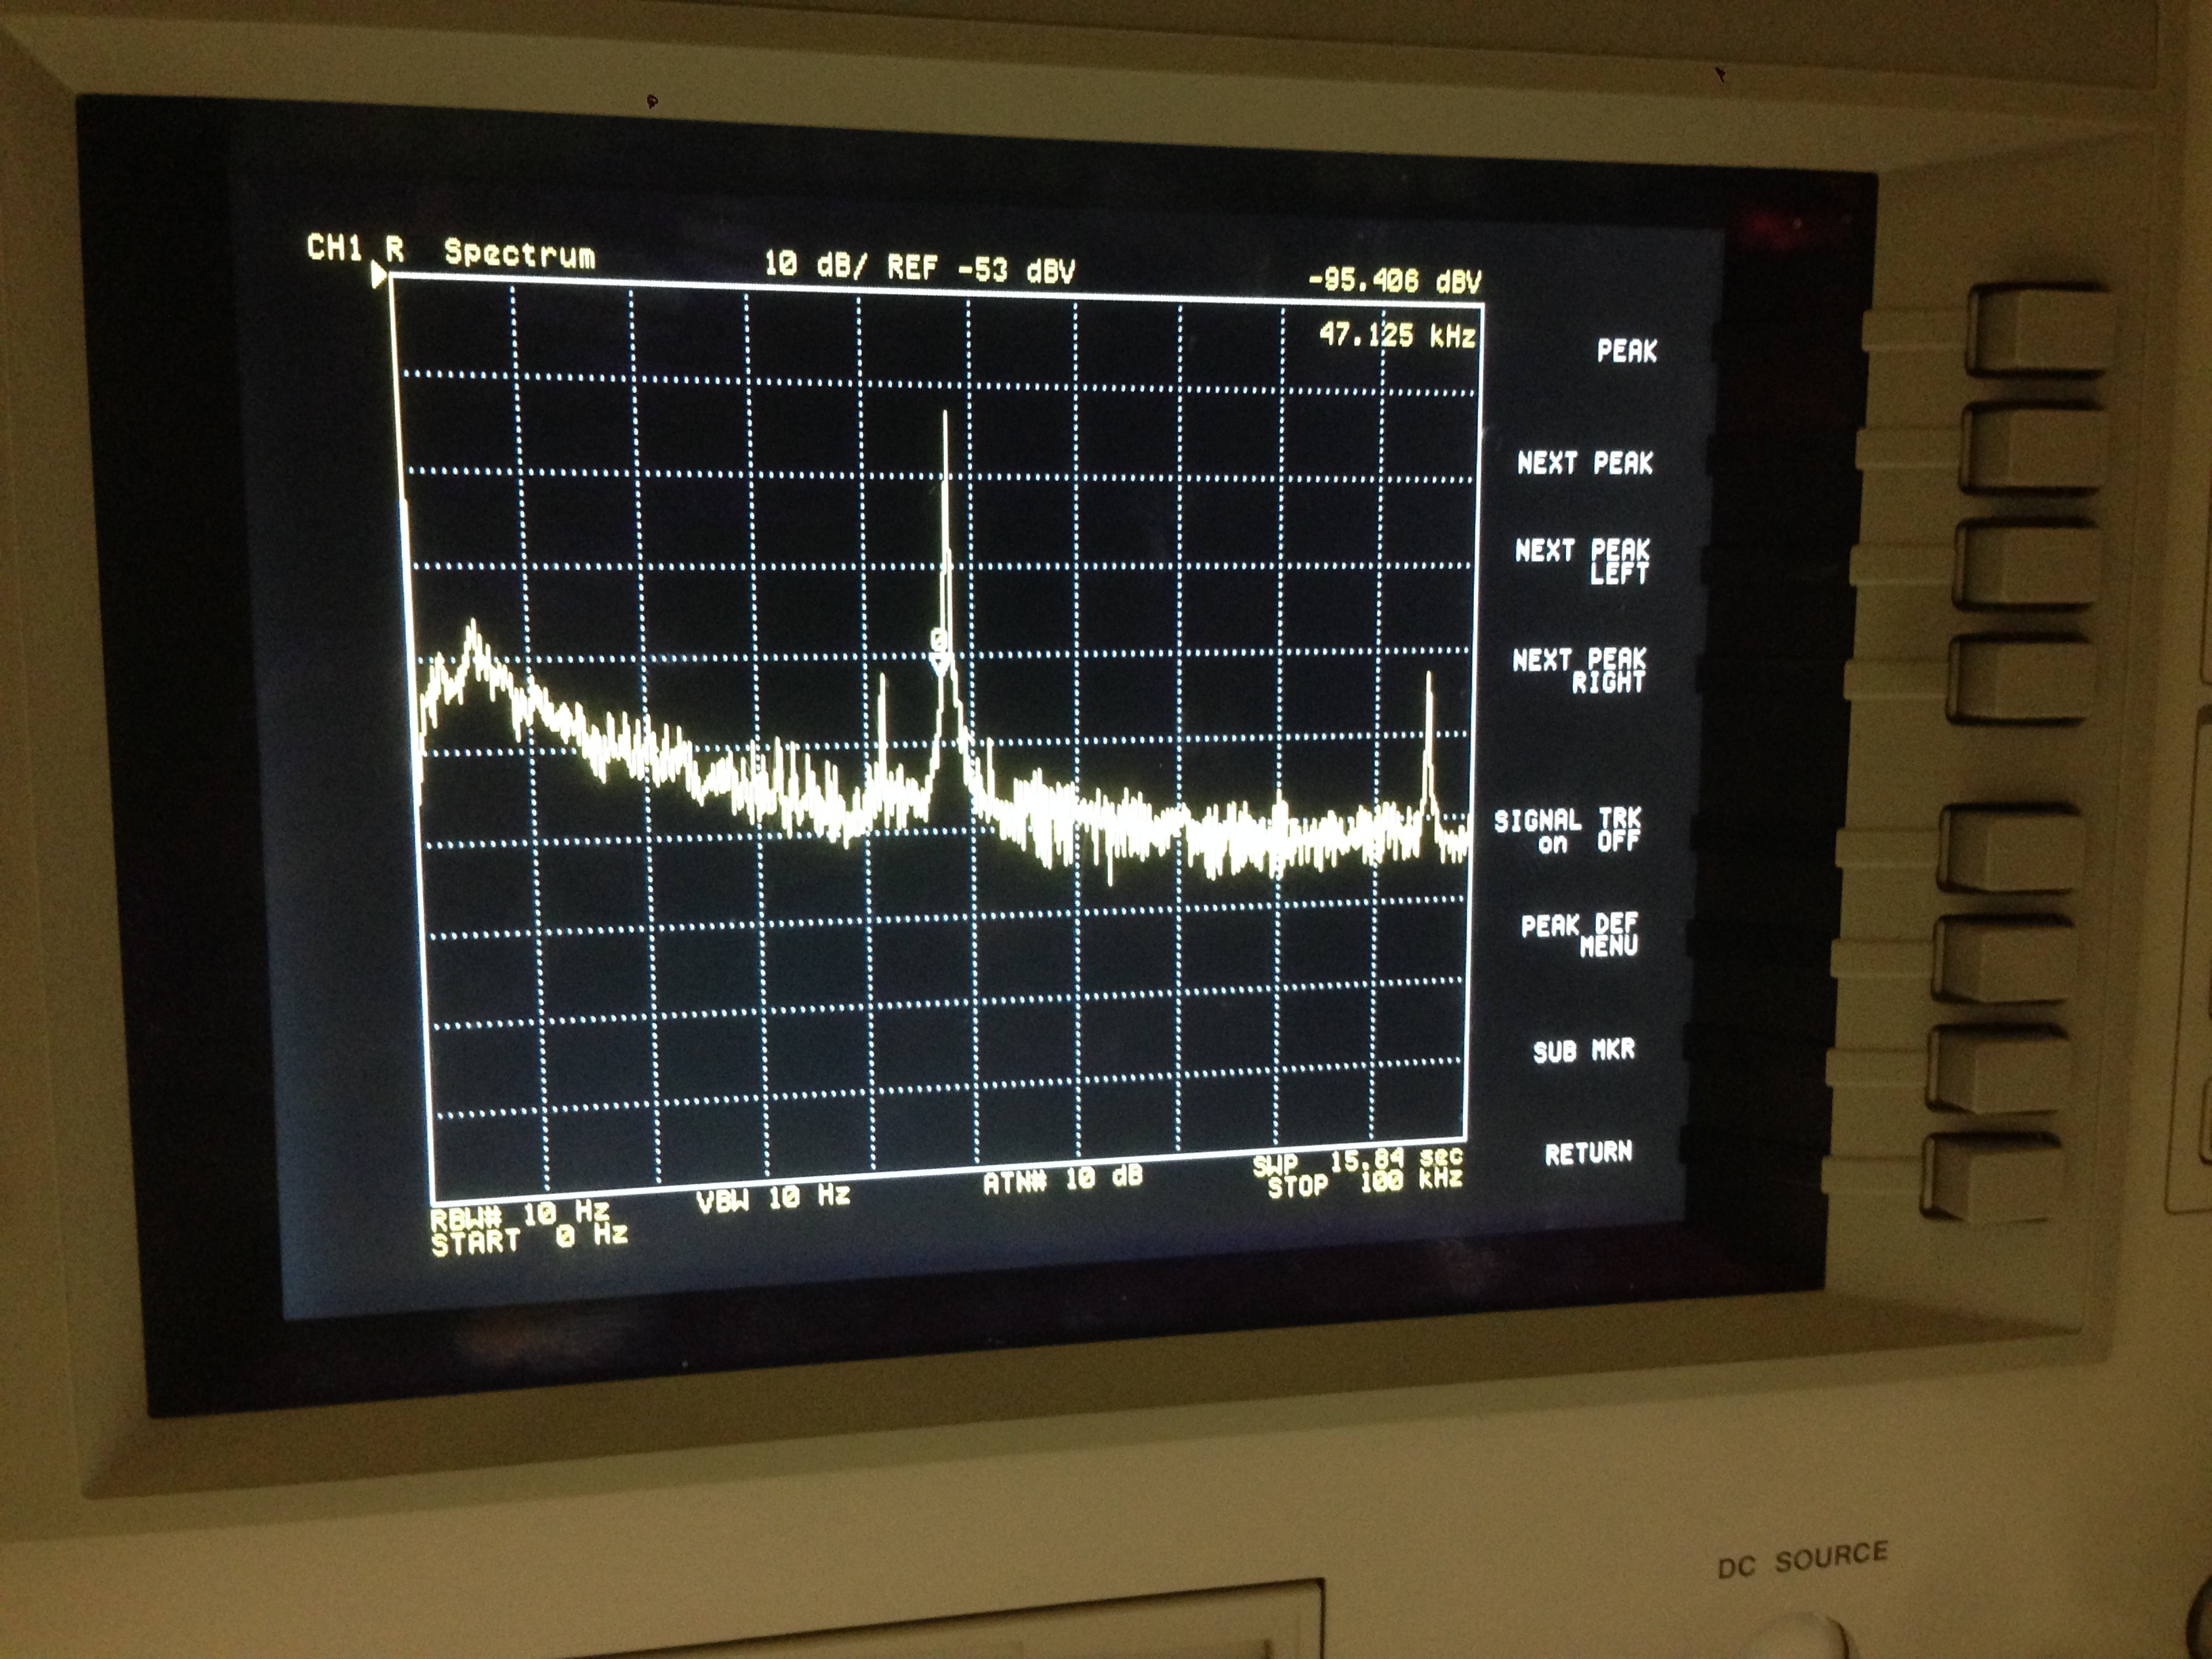Click the '47.125 kHz' marker frequency readout

[x=1398, y=335]
